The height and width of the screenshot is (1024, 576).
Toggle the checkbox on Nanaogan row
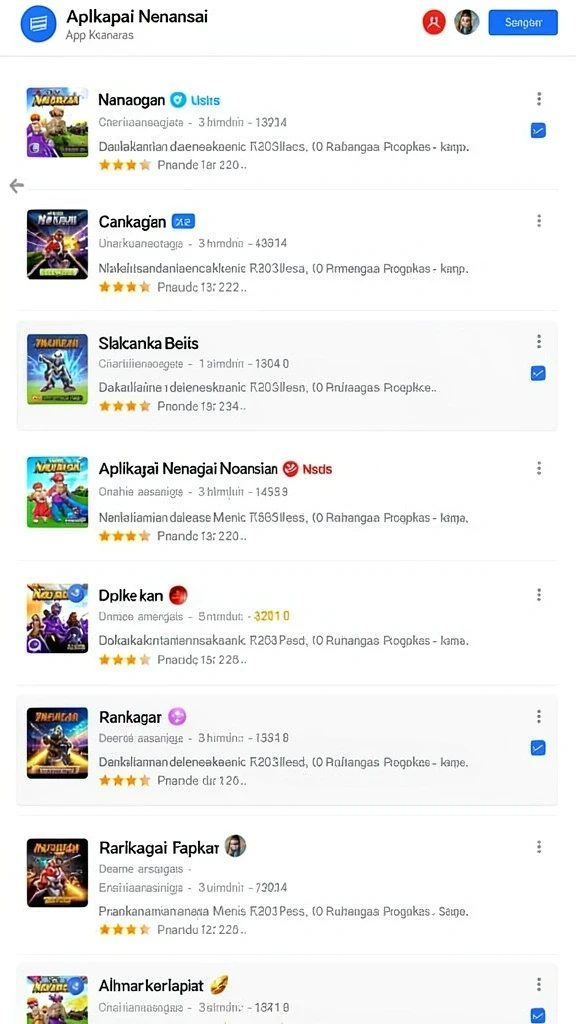[x=538, y=131]
